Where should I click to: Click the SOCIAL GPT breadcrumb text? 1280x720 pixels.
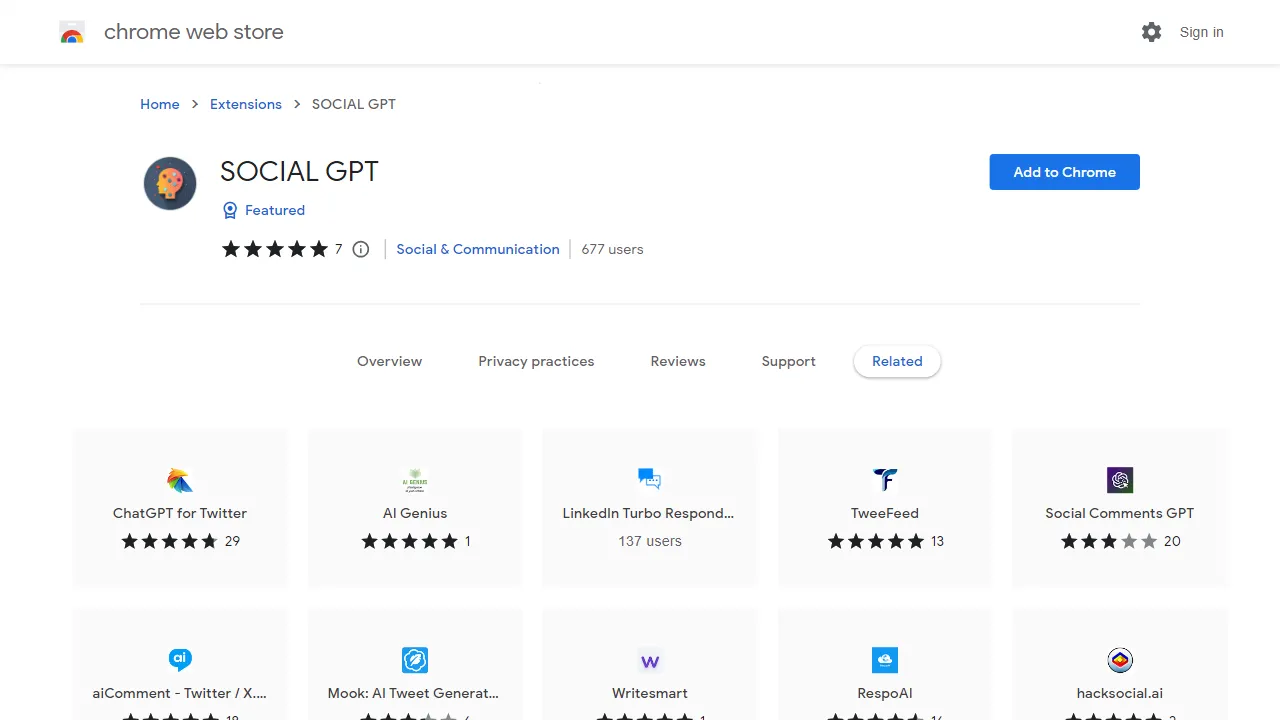click(x=354, y=104)
